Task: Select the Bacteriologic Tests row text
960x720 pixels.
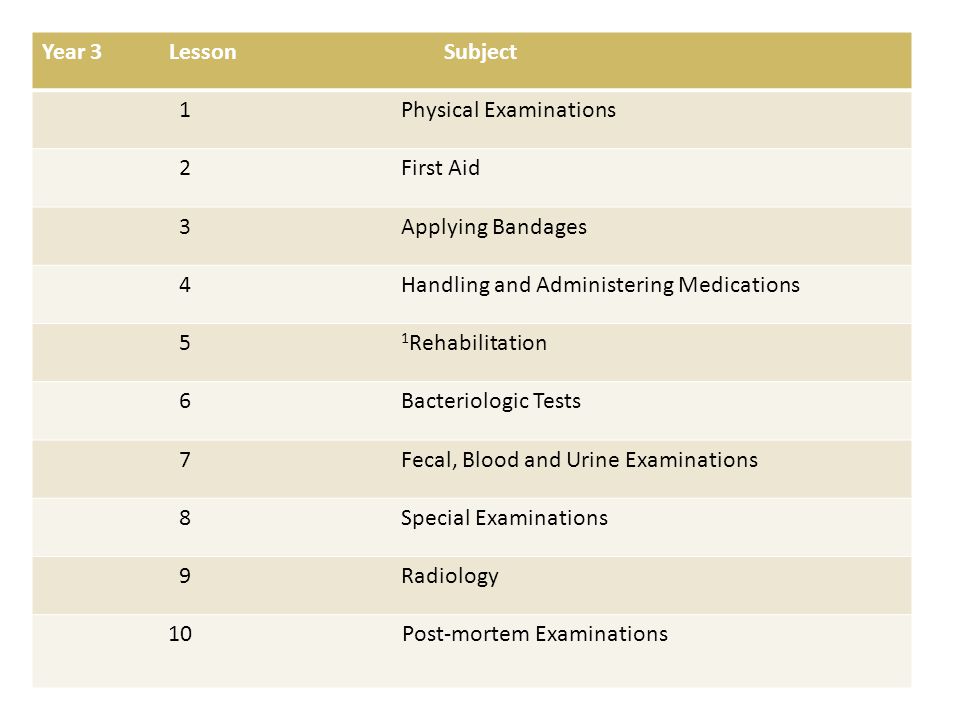Action: [490, 401]
